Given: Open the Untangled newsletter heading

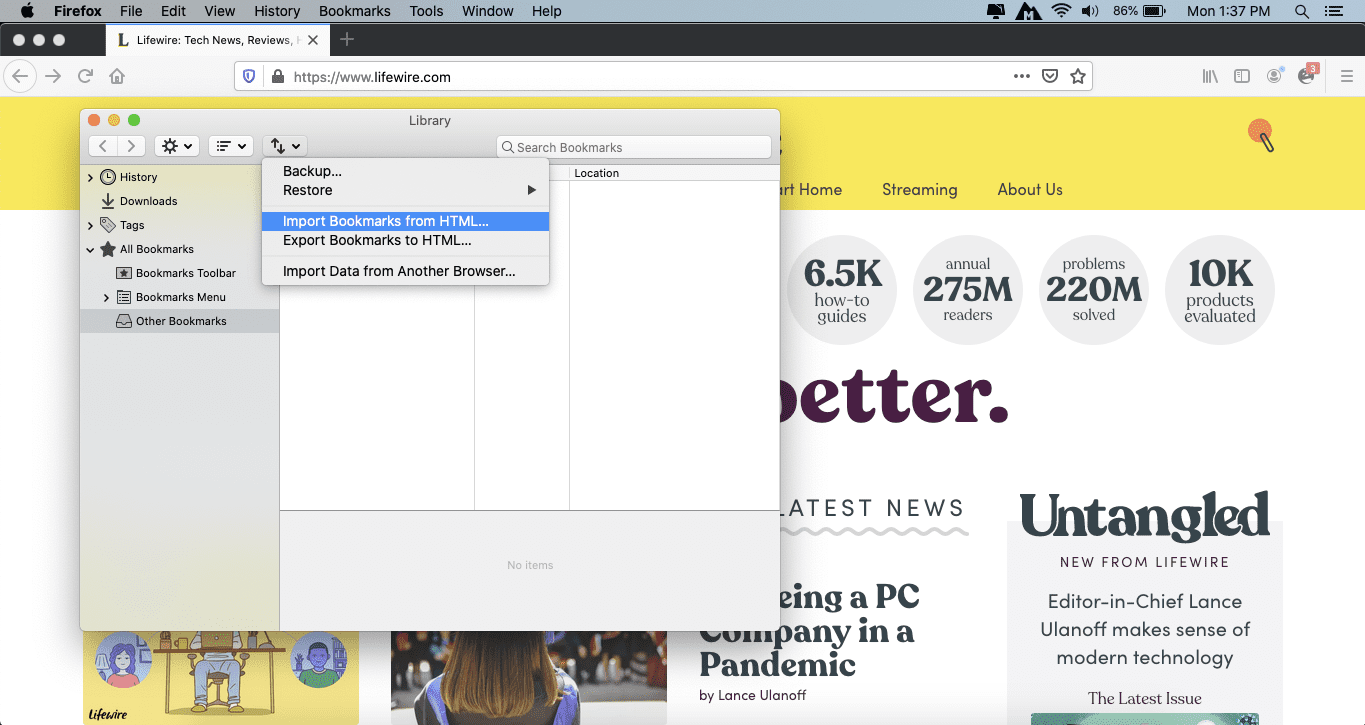Looking at the screenshot, I should click(1145, 517).
